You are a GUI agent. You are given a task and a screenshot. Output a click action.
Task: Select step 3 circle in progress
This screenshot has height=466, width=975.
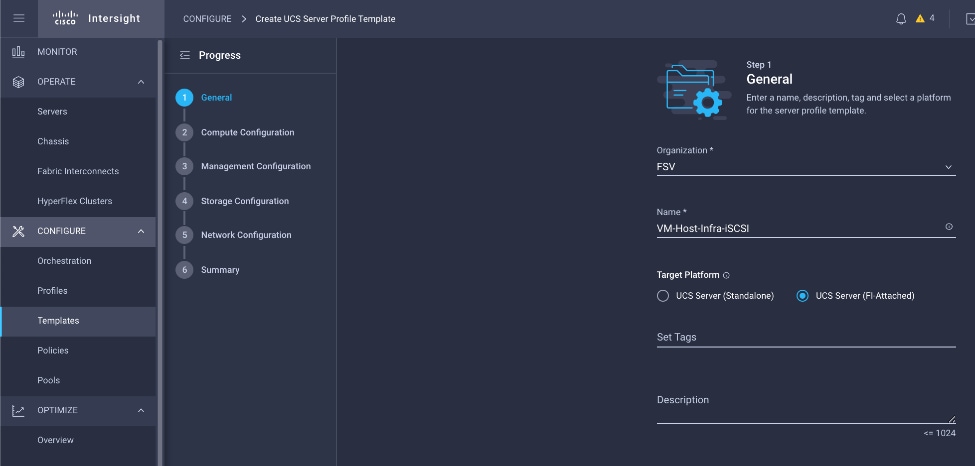tap(184, 166)
